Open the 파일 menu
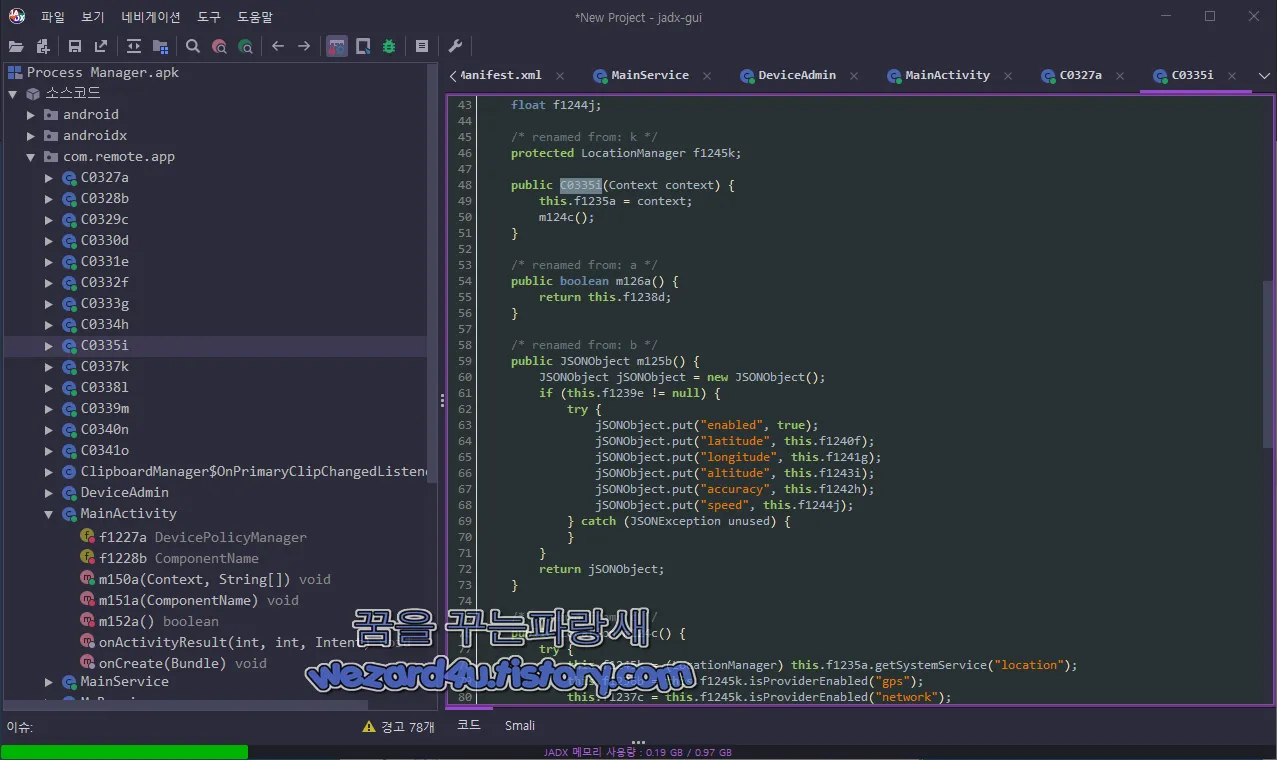 [x=53, y=17]
